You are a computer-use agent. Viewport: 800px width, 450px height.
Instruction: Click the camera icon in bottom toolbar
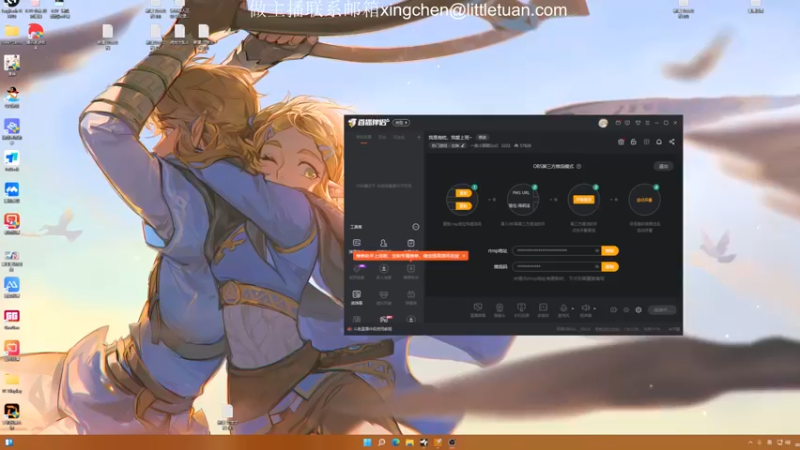point(499,308)
